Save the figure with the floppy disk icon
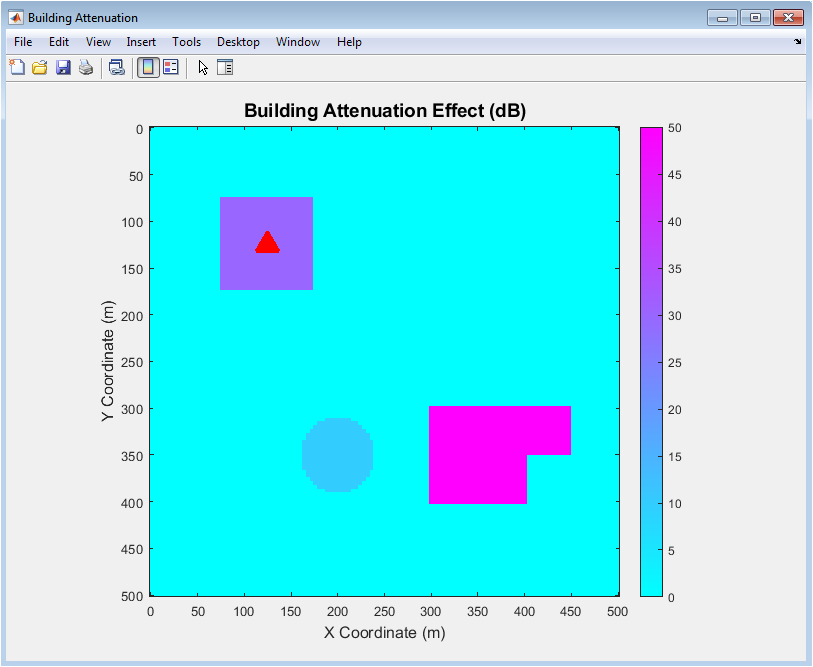 (x=63, y=67)
